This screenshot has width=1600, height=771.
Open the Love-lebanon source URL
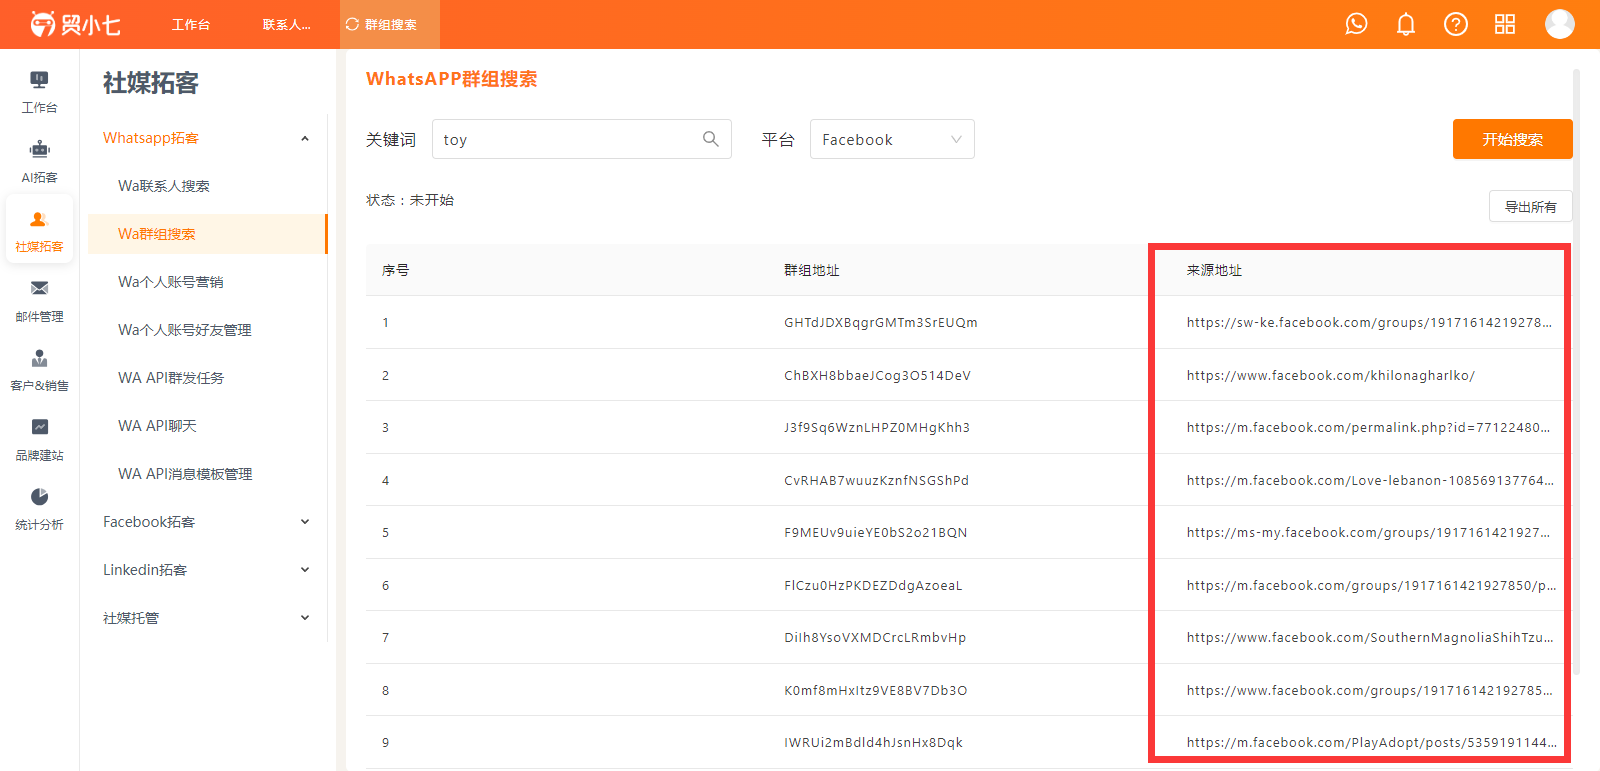1370,480
